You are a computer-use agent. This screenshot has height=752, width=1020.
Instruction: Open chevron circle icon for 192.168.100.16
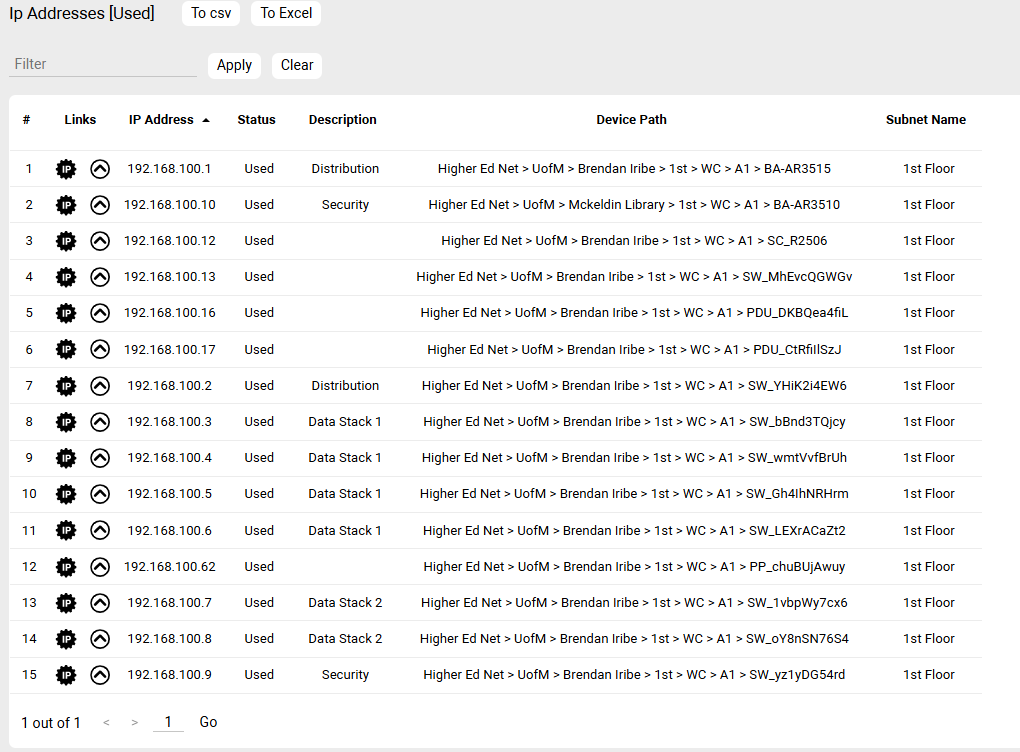click(x=100, y=313)
